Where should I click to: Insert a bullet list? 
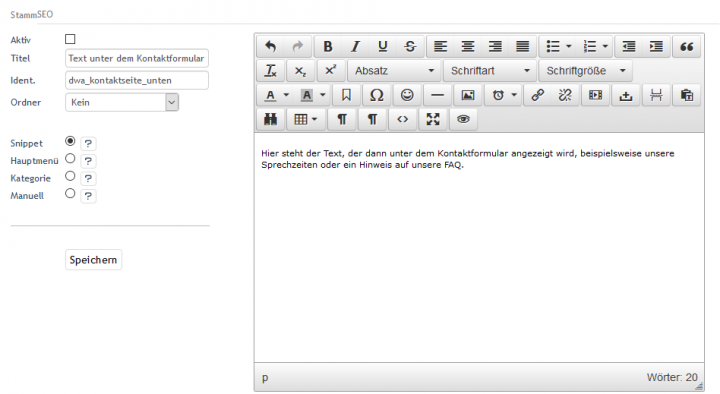553,46
